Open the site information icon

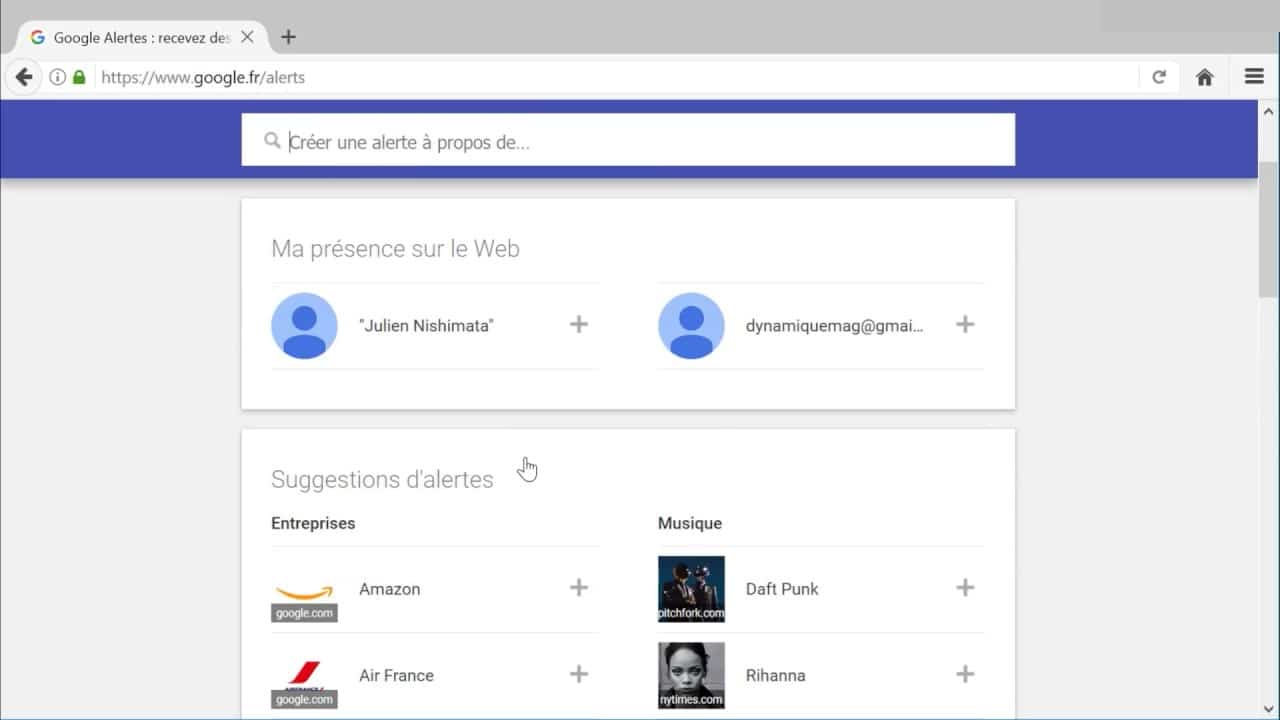[57, 77]
